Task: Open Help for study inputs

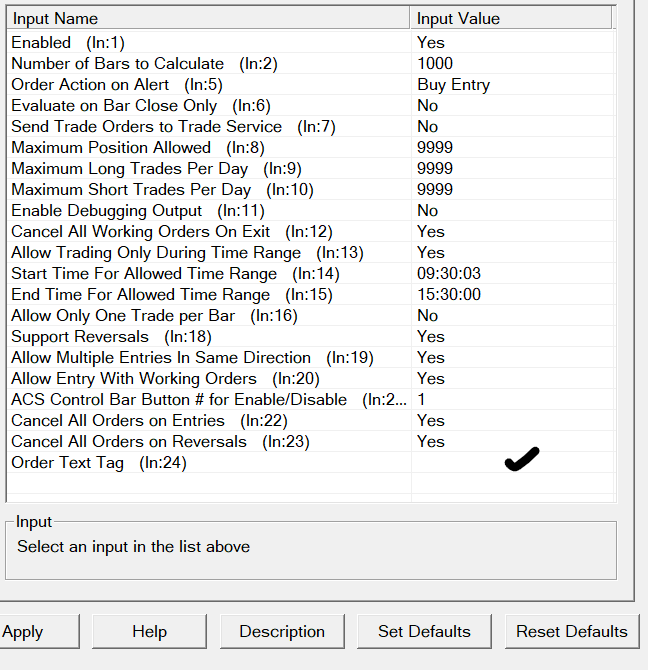Action: click(149, 631)
